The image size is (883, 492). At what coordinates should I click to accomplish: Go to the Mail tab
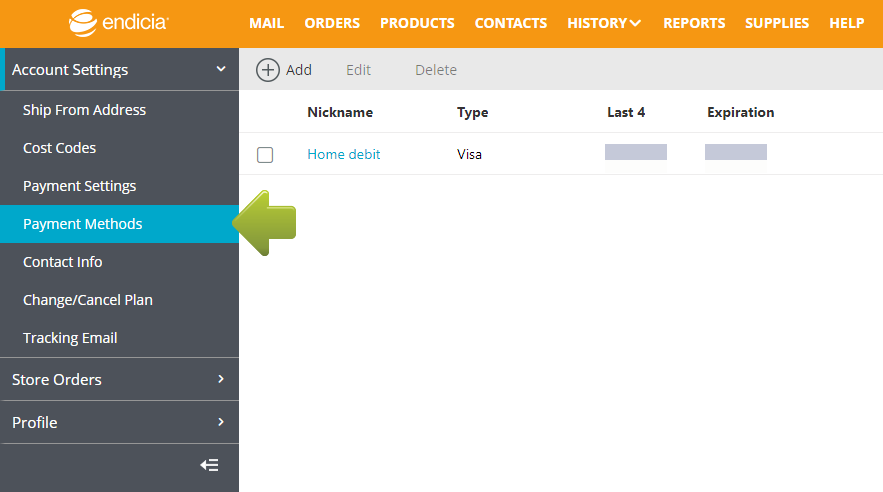pyautogui.click(x=266, y=23)
